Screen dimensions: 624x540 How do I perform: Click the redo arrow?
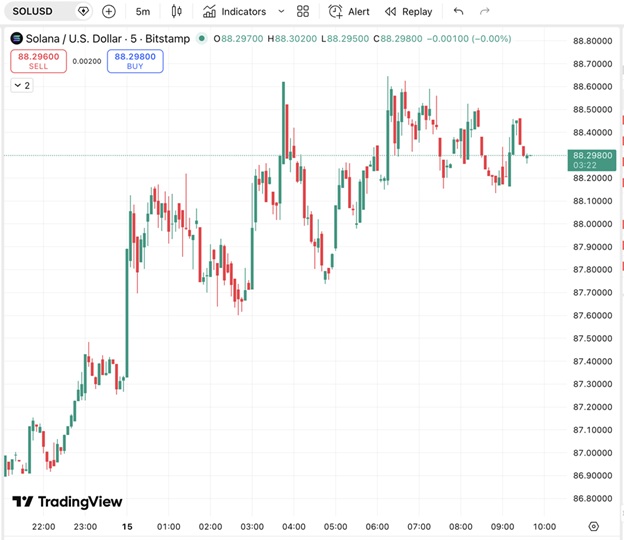click(x=485, y=12)
